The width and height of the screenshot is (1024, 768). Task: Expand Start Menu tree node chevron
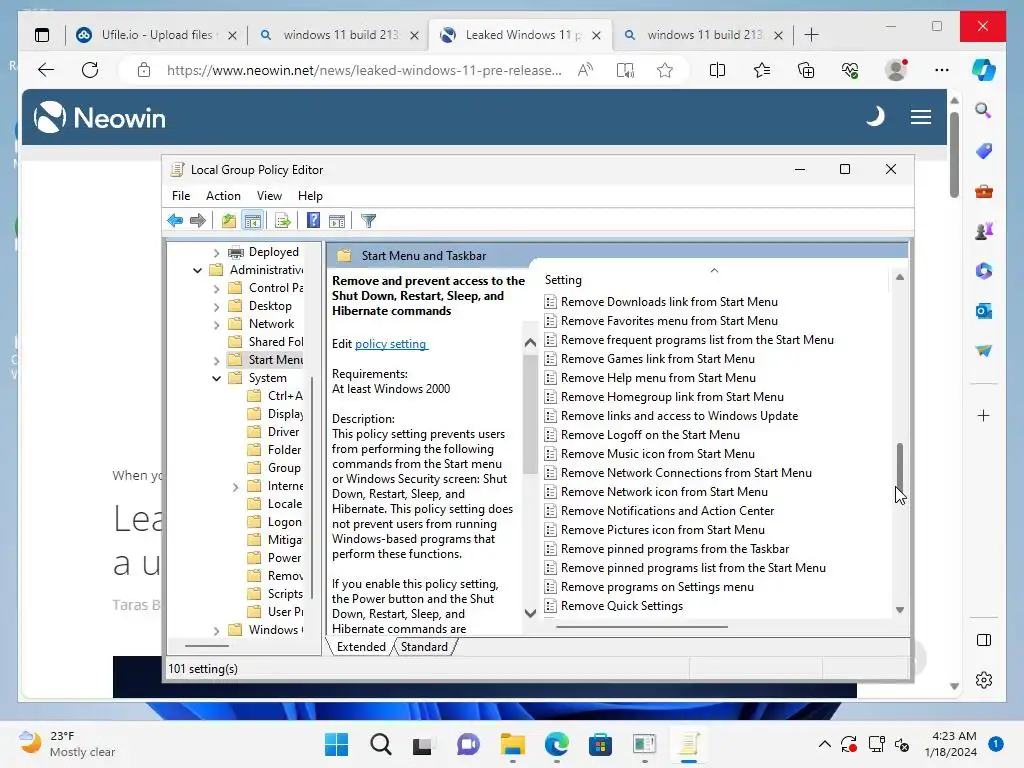pos(216,360)
